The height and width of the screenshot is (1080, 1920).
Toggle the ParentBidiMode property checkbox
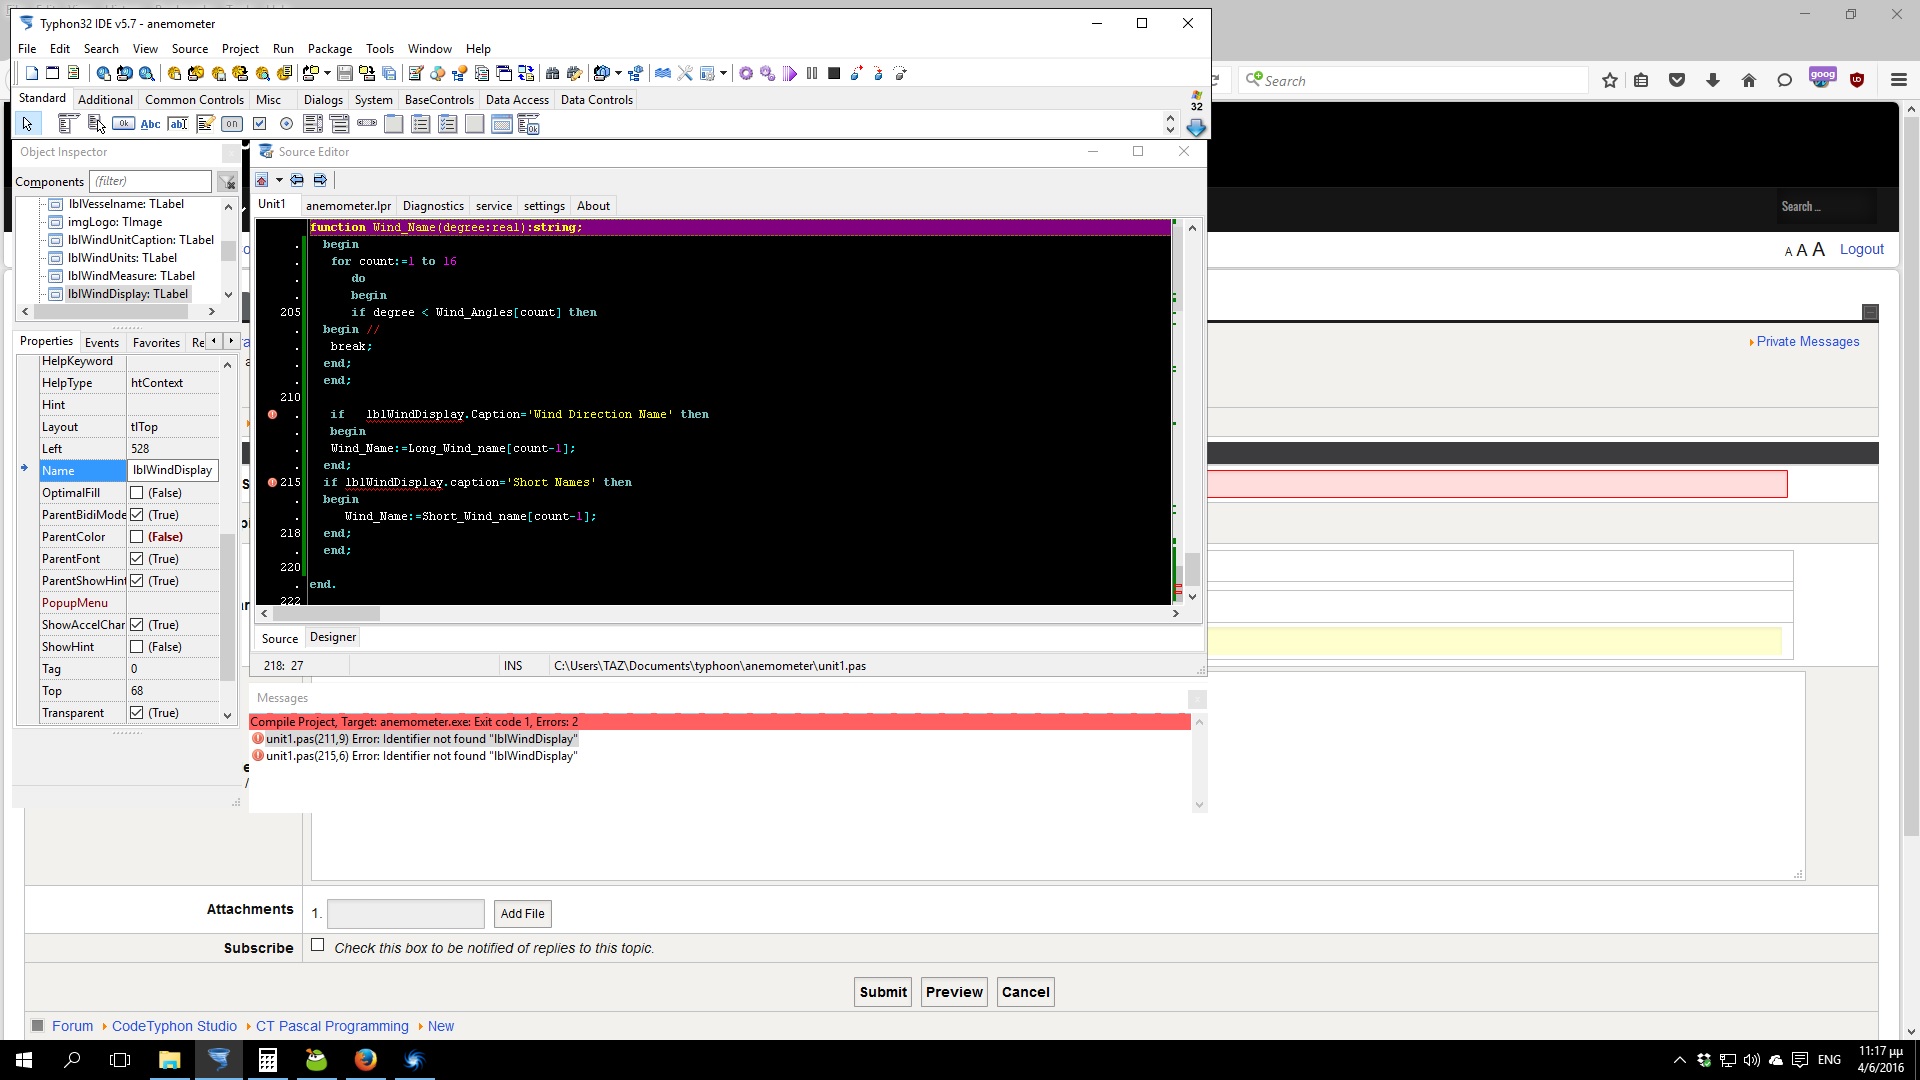pyautogui.click(x=136, y=515)
